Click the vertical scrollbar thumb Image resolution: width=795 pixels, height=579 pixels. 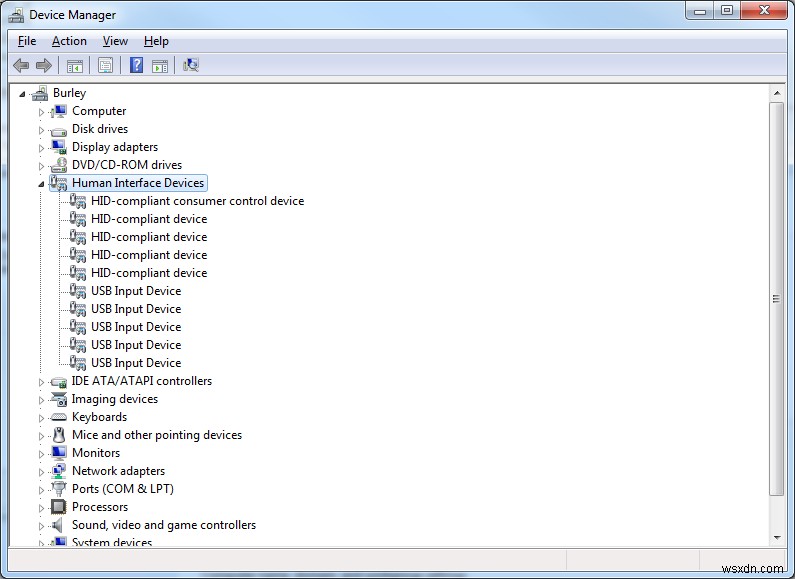[x=777, y=299]
